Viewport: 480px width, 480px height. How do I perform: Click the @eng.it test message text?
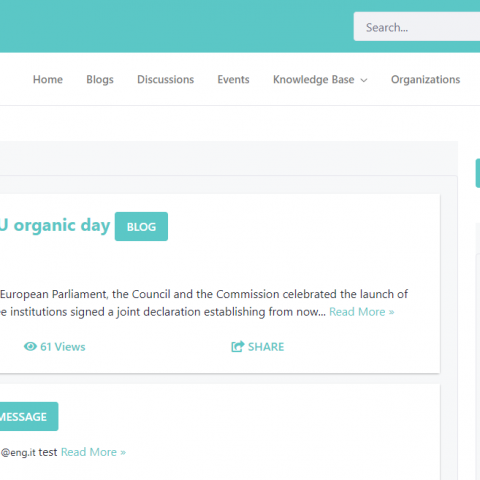pyautogui.click(x=29, y=452)
